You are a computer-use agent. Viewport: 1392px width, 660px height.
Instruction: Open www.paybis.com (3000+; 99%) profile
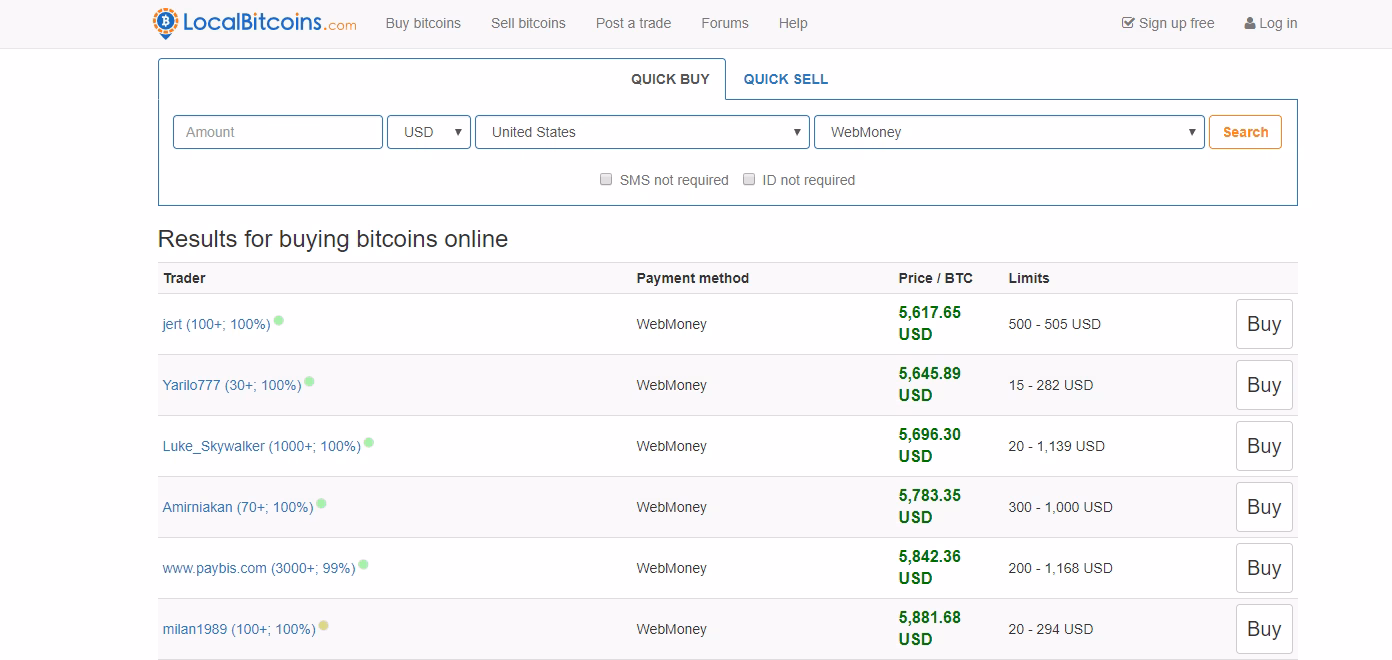pyautogui.click(x=259, y=568)
